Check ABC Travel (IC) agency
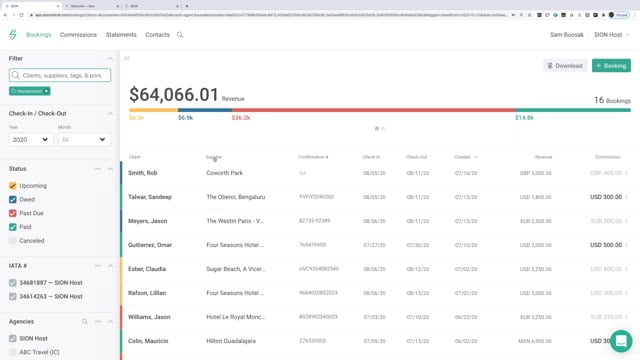The height and width of the screenshot is (360, 640). [x=13, y=352]
